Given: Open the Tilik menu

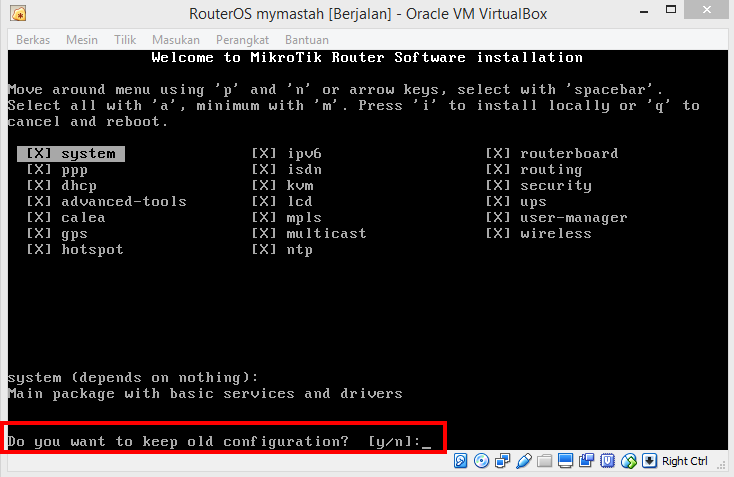Looking at the screenshot, I should coord(125,40).
